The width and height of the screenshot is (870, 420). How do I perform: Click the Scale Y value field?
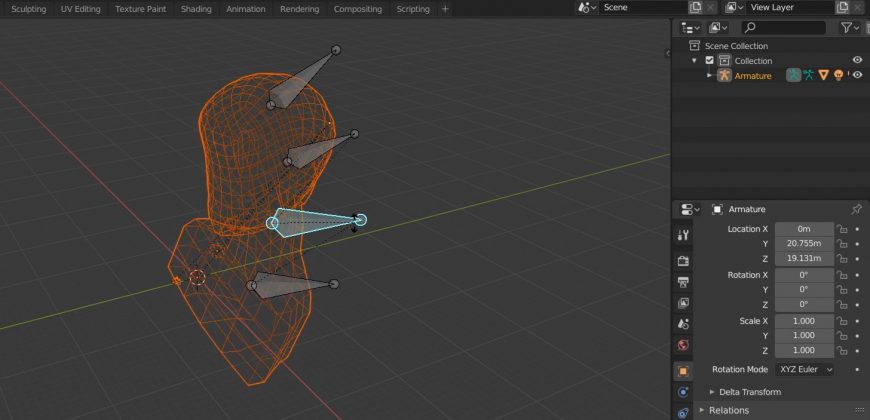[804, 336]
